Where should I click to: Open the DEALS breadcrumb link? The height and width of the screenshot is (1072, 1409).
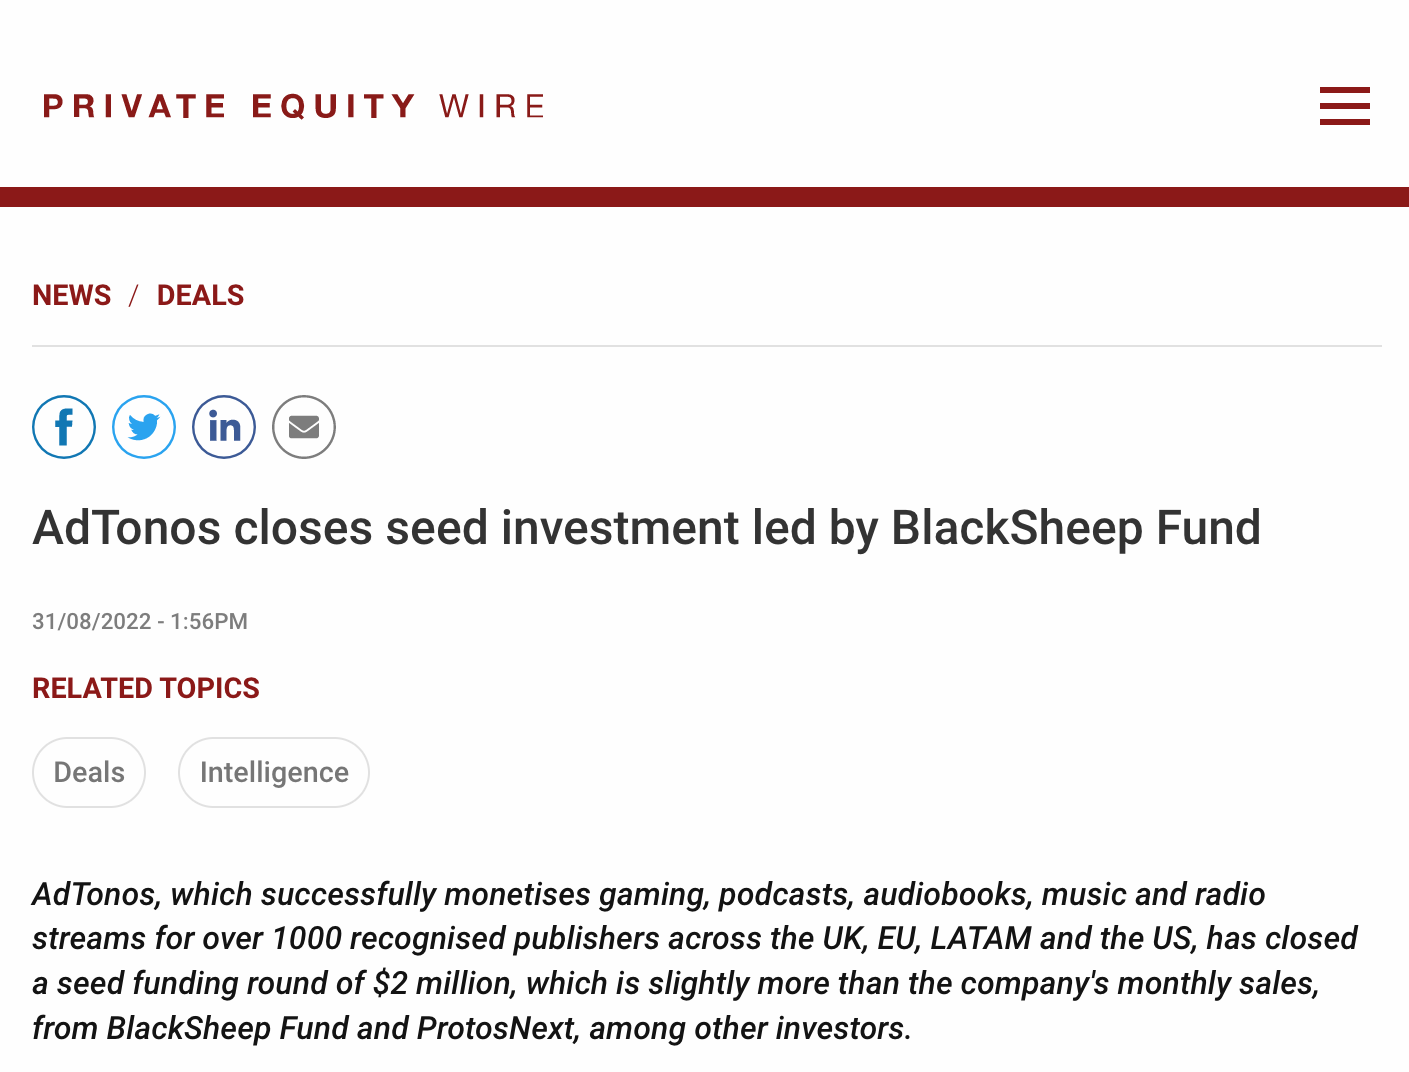coord(200,295)
